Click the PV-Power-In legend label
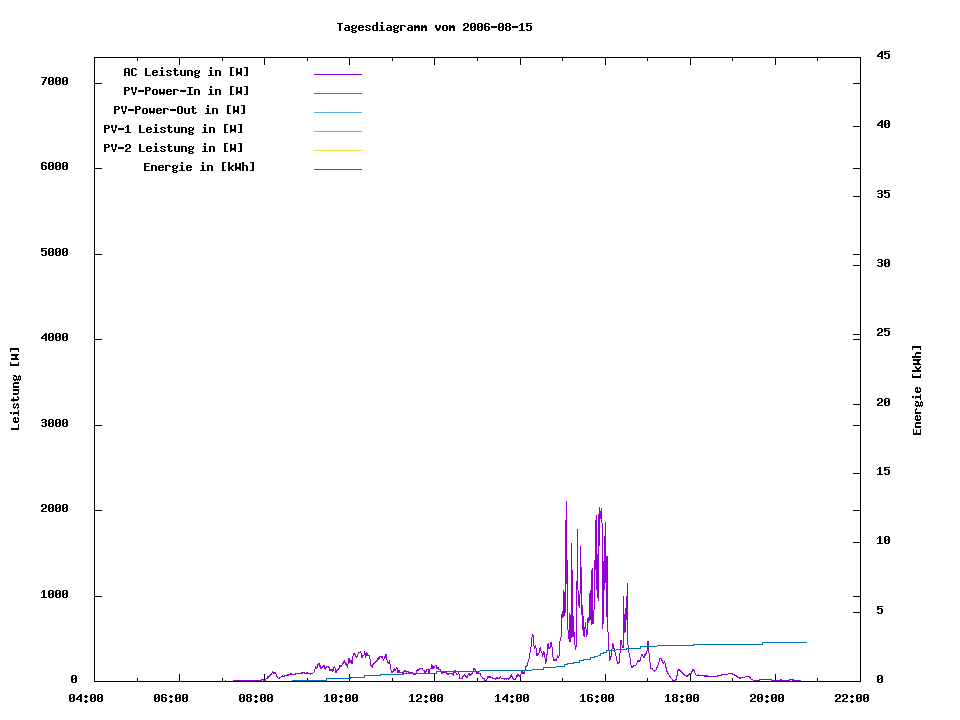Screen dimensions: 960x720 click(x=193, y=91)
